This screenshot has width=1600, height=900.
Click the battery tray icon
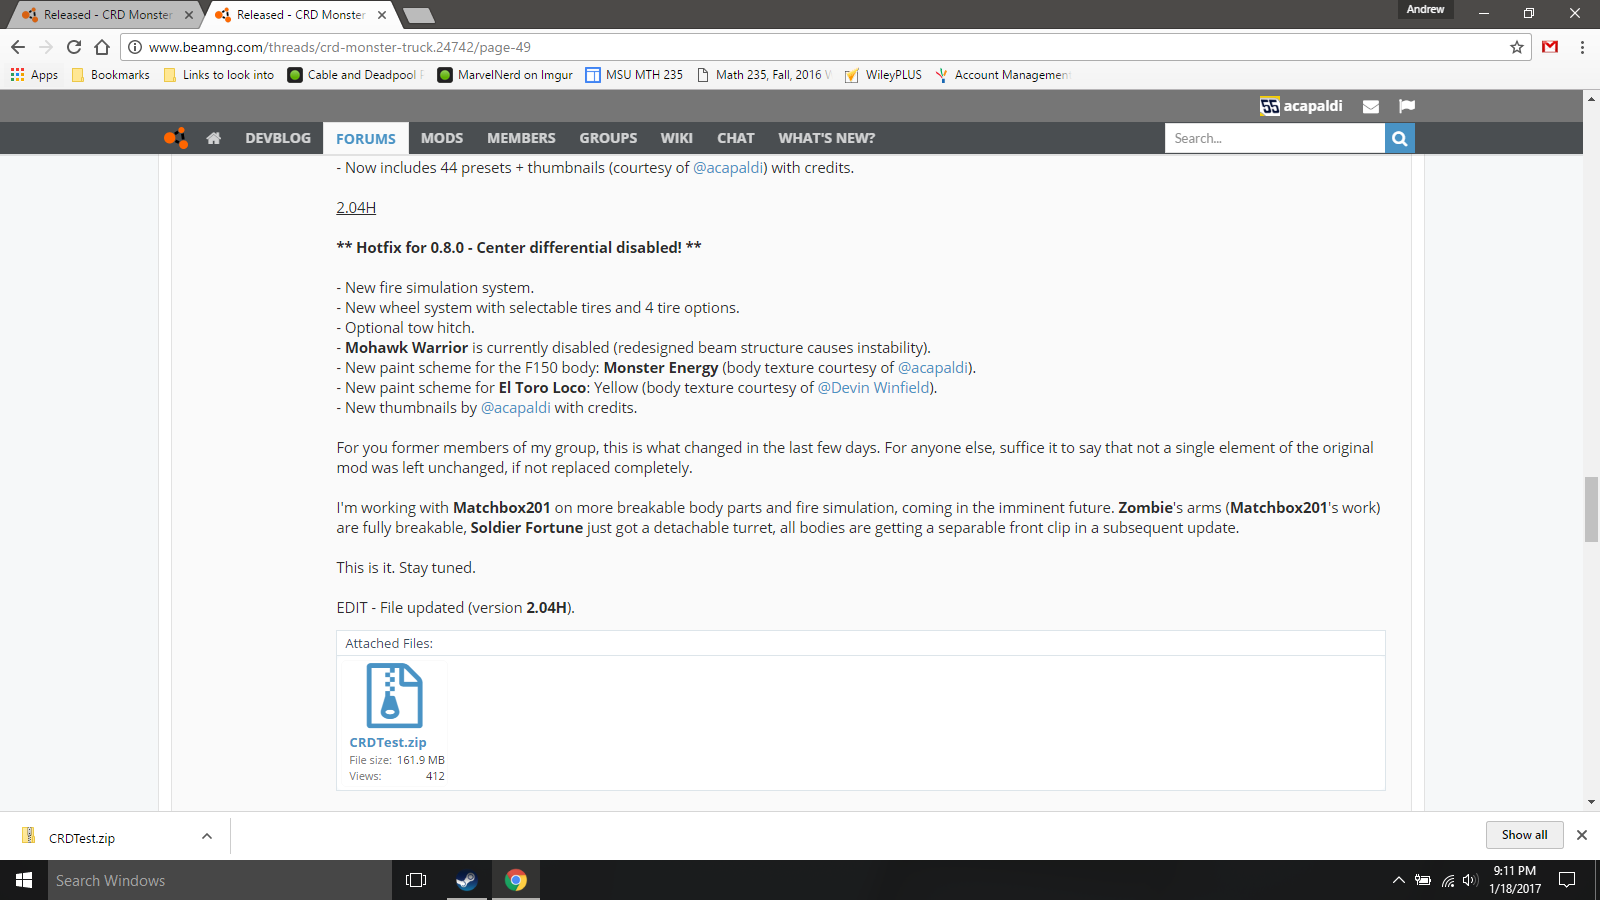(x=1422, y=880)
